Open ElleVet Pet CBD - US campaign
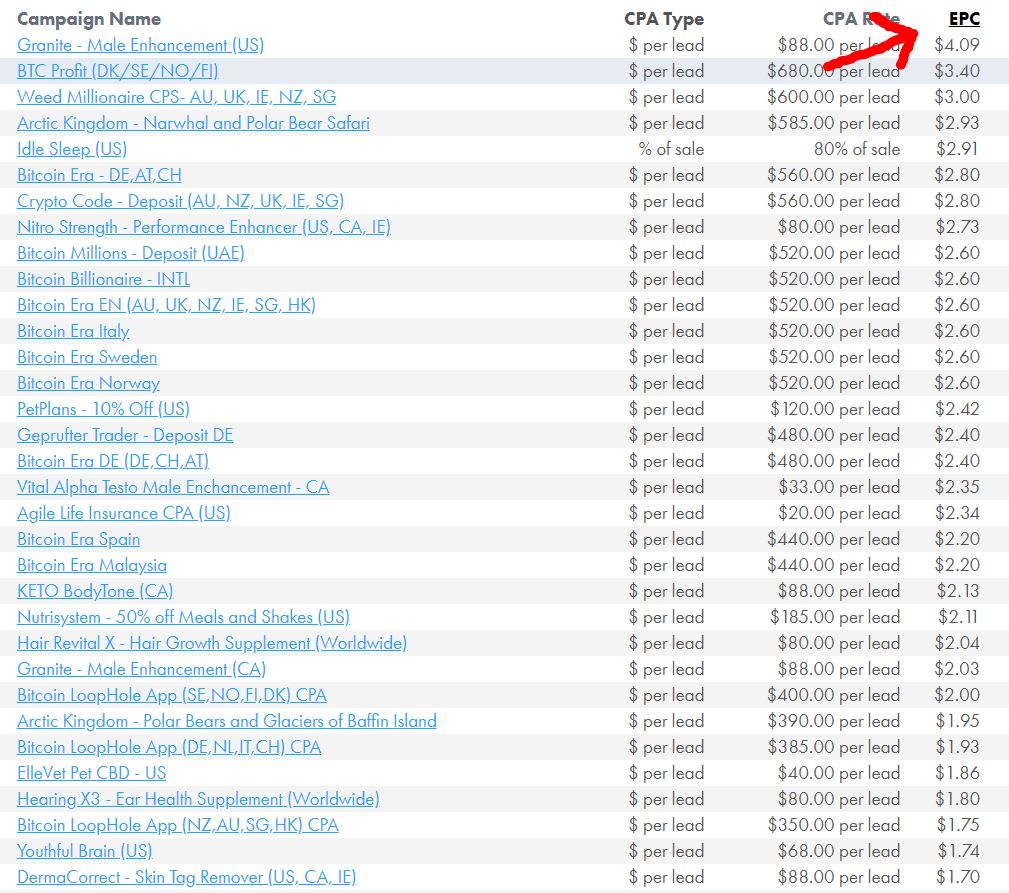The width and height of the screenshot is (1009, 893). pos(91,773)
